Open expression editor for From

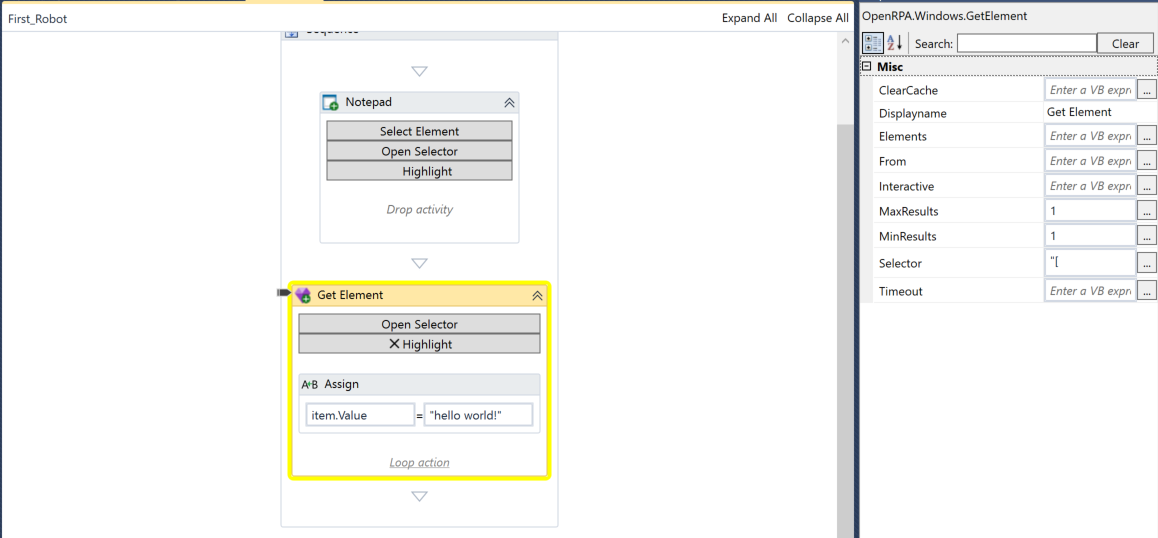(1146, 160)
